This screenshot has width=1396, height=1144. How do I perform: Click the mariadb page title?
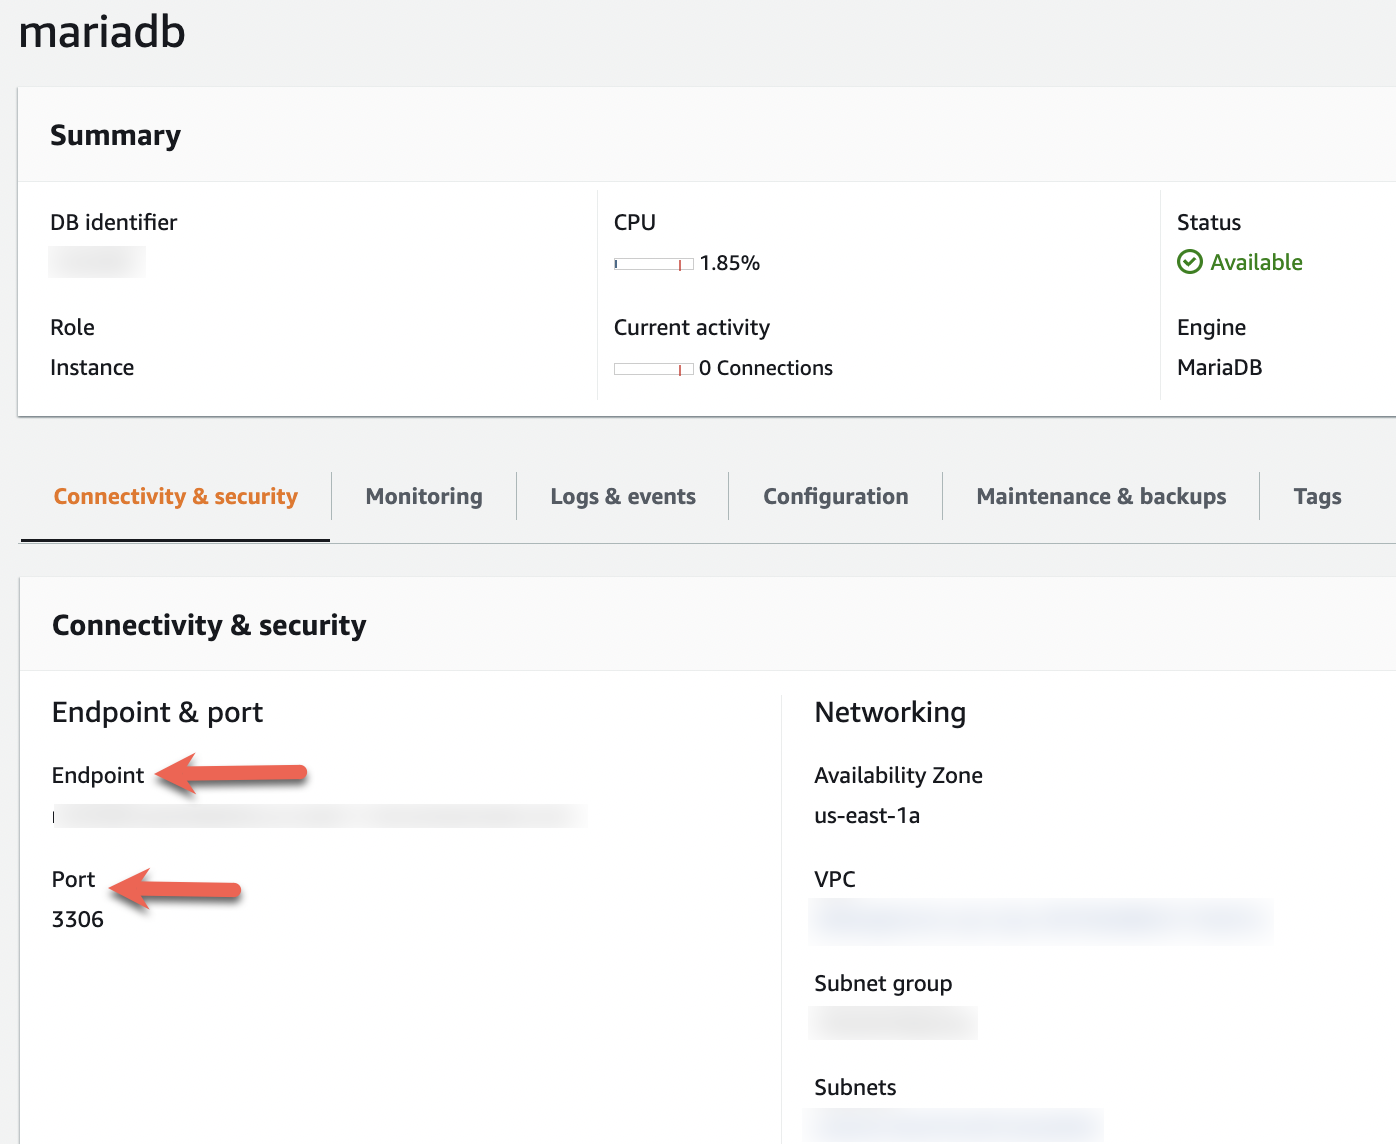click(102, 31)
